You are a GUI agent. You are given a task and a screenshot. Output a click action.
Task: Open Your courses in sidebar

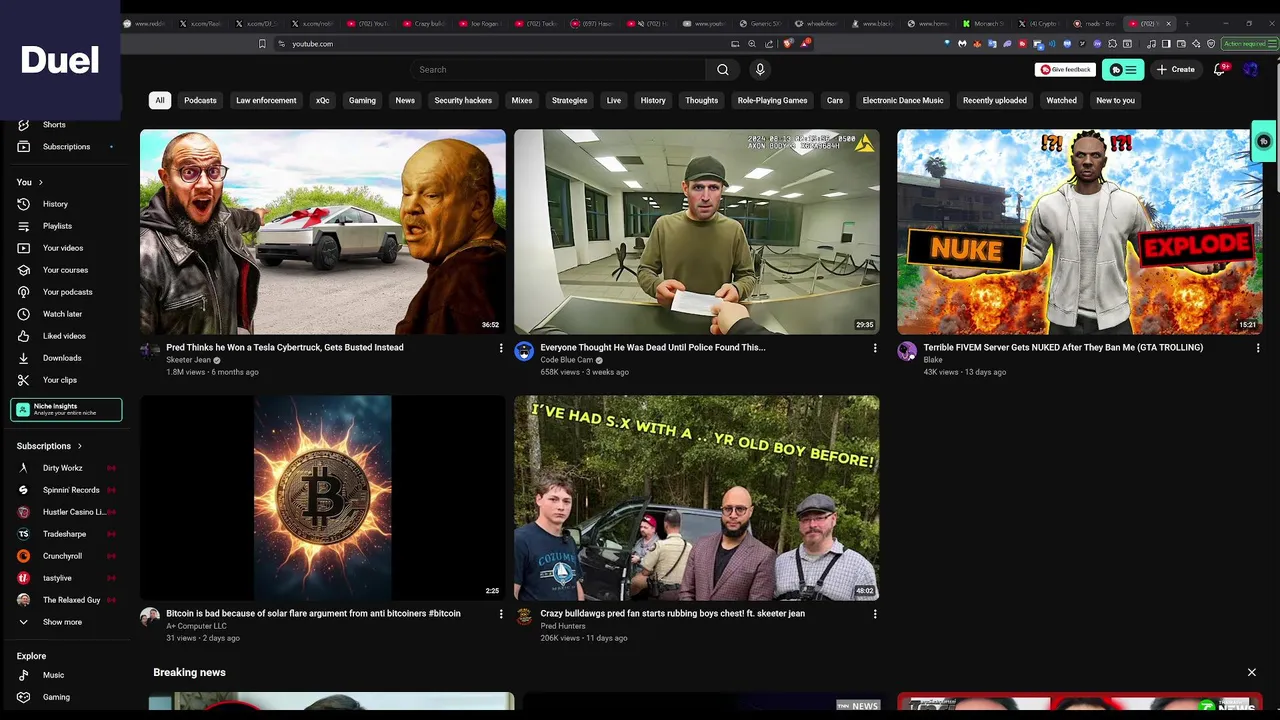point(66,270)
